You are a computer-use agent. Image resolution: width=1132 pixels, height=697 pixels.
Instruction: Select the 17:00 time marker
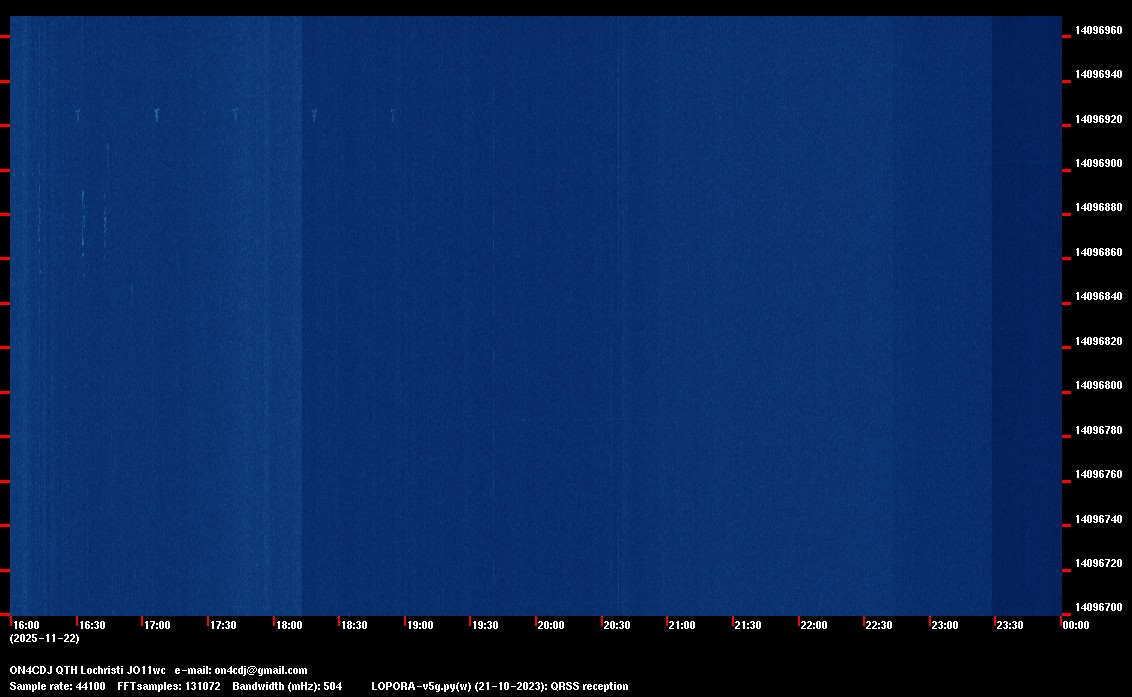tap(157, 625)
